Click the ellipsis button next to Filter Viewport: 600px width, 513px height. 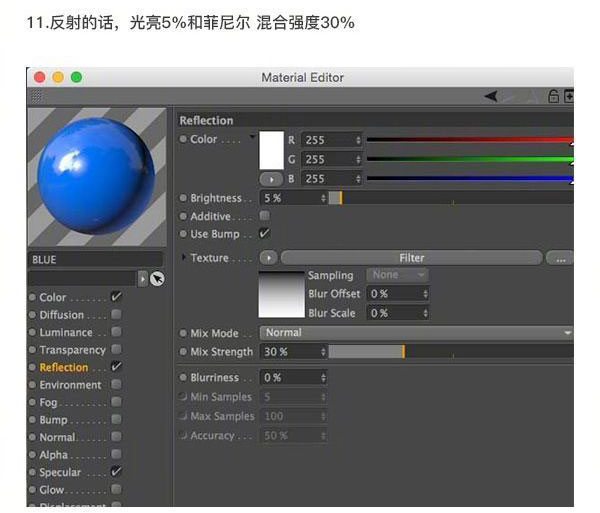tap(560, 258)
